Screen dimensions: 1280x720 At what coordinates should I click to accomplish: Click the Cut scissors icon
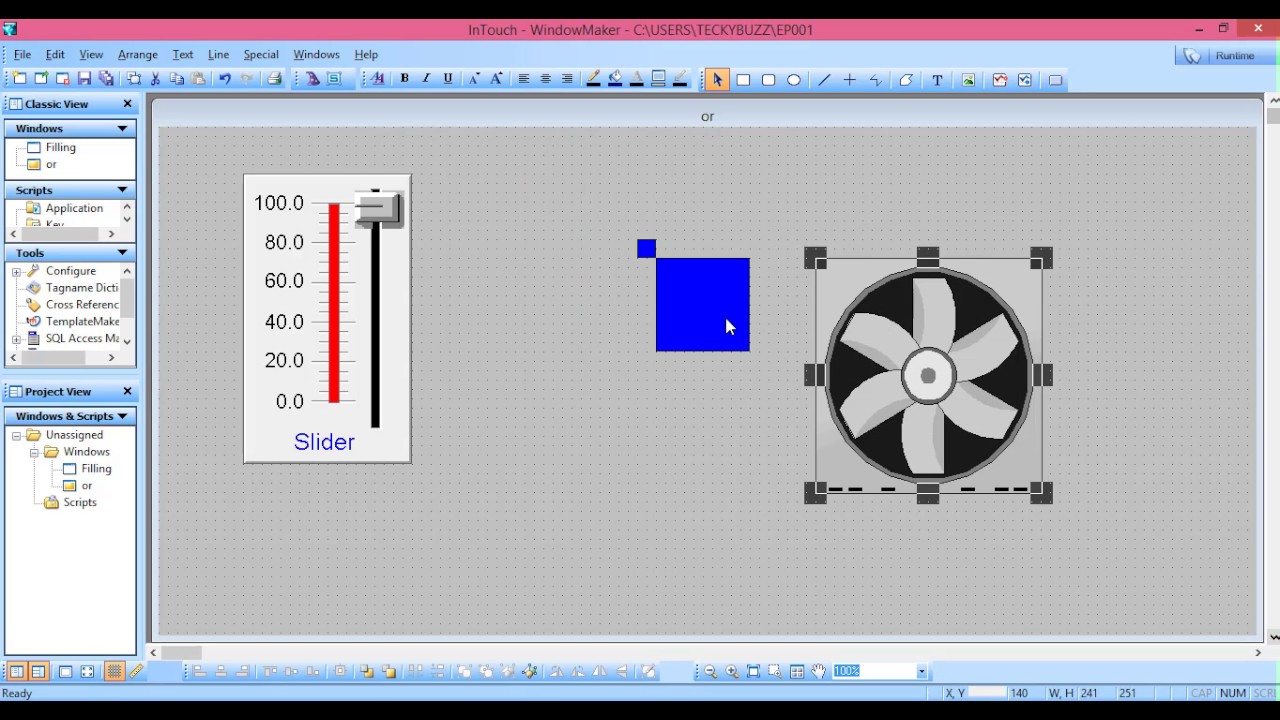pos(155,79)
